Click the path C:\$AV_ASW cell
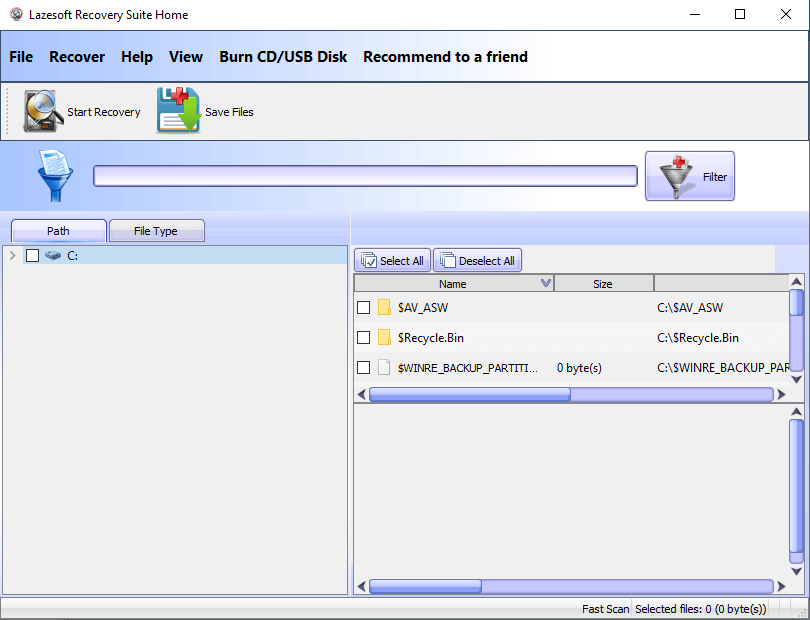The image size is (810, 620). [x=690, y=308]
